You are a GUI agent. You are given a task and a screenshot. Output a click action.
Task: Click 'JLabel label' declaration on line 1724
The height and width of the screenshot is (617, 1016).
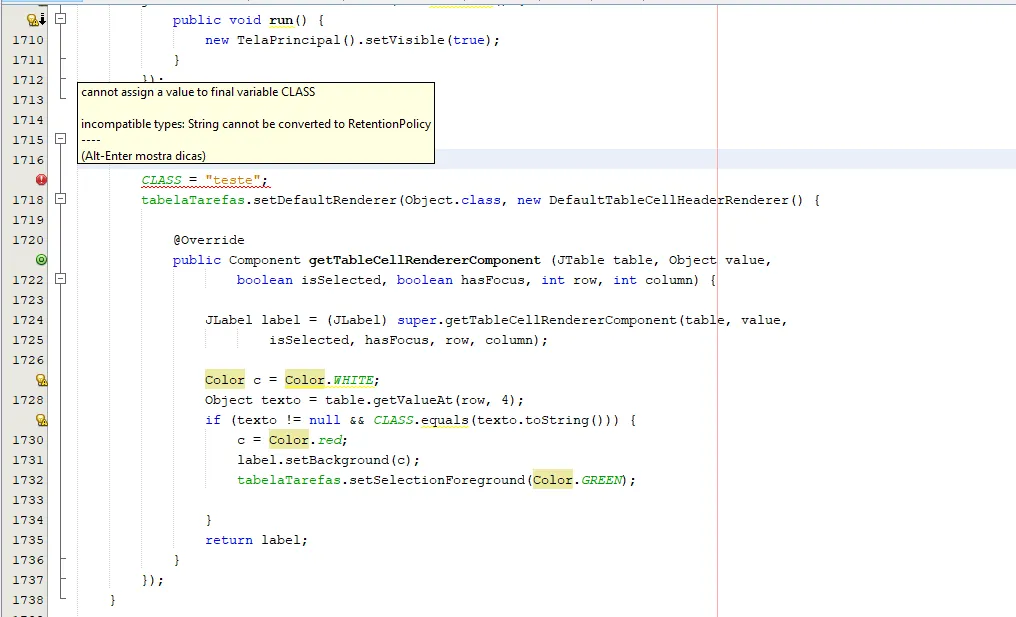coord(253,320)
